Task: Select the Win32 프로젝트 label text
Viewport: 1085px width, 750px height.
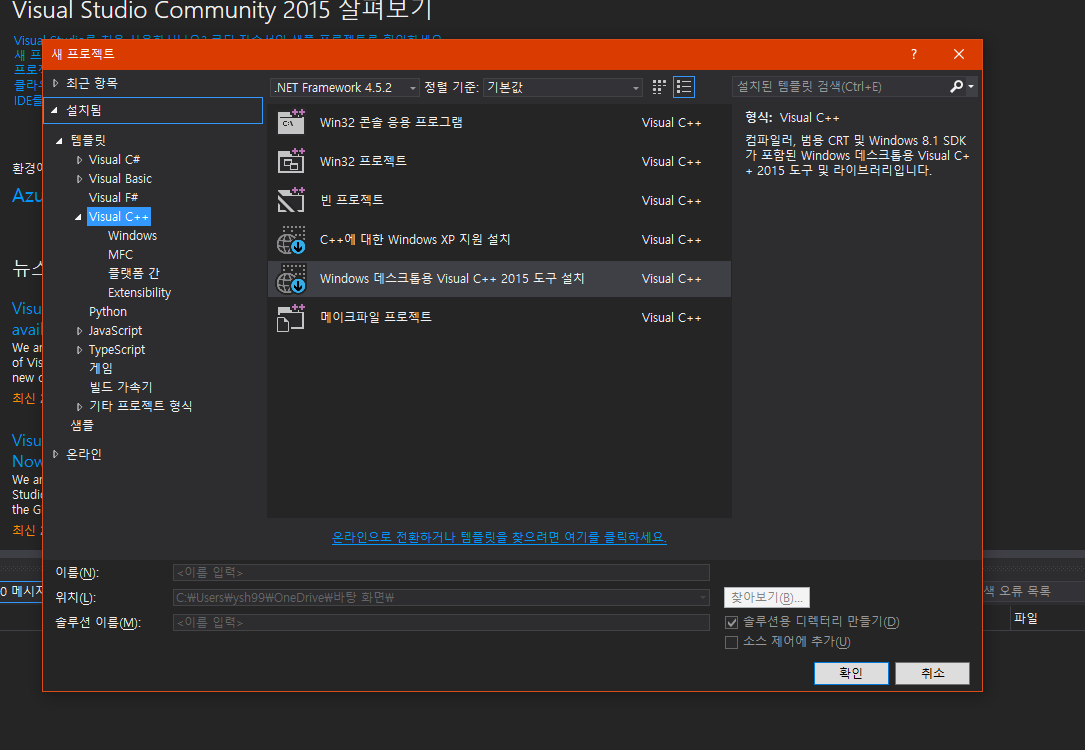Action: coord(363,161)
